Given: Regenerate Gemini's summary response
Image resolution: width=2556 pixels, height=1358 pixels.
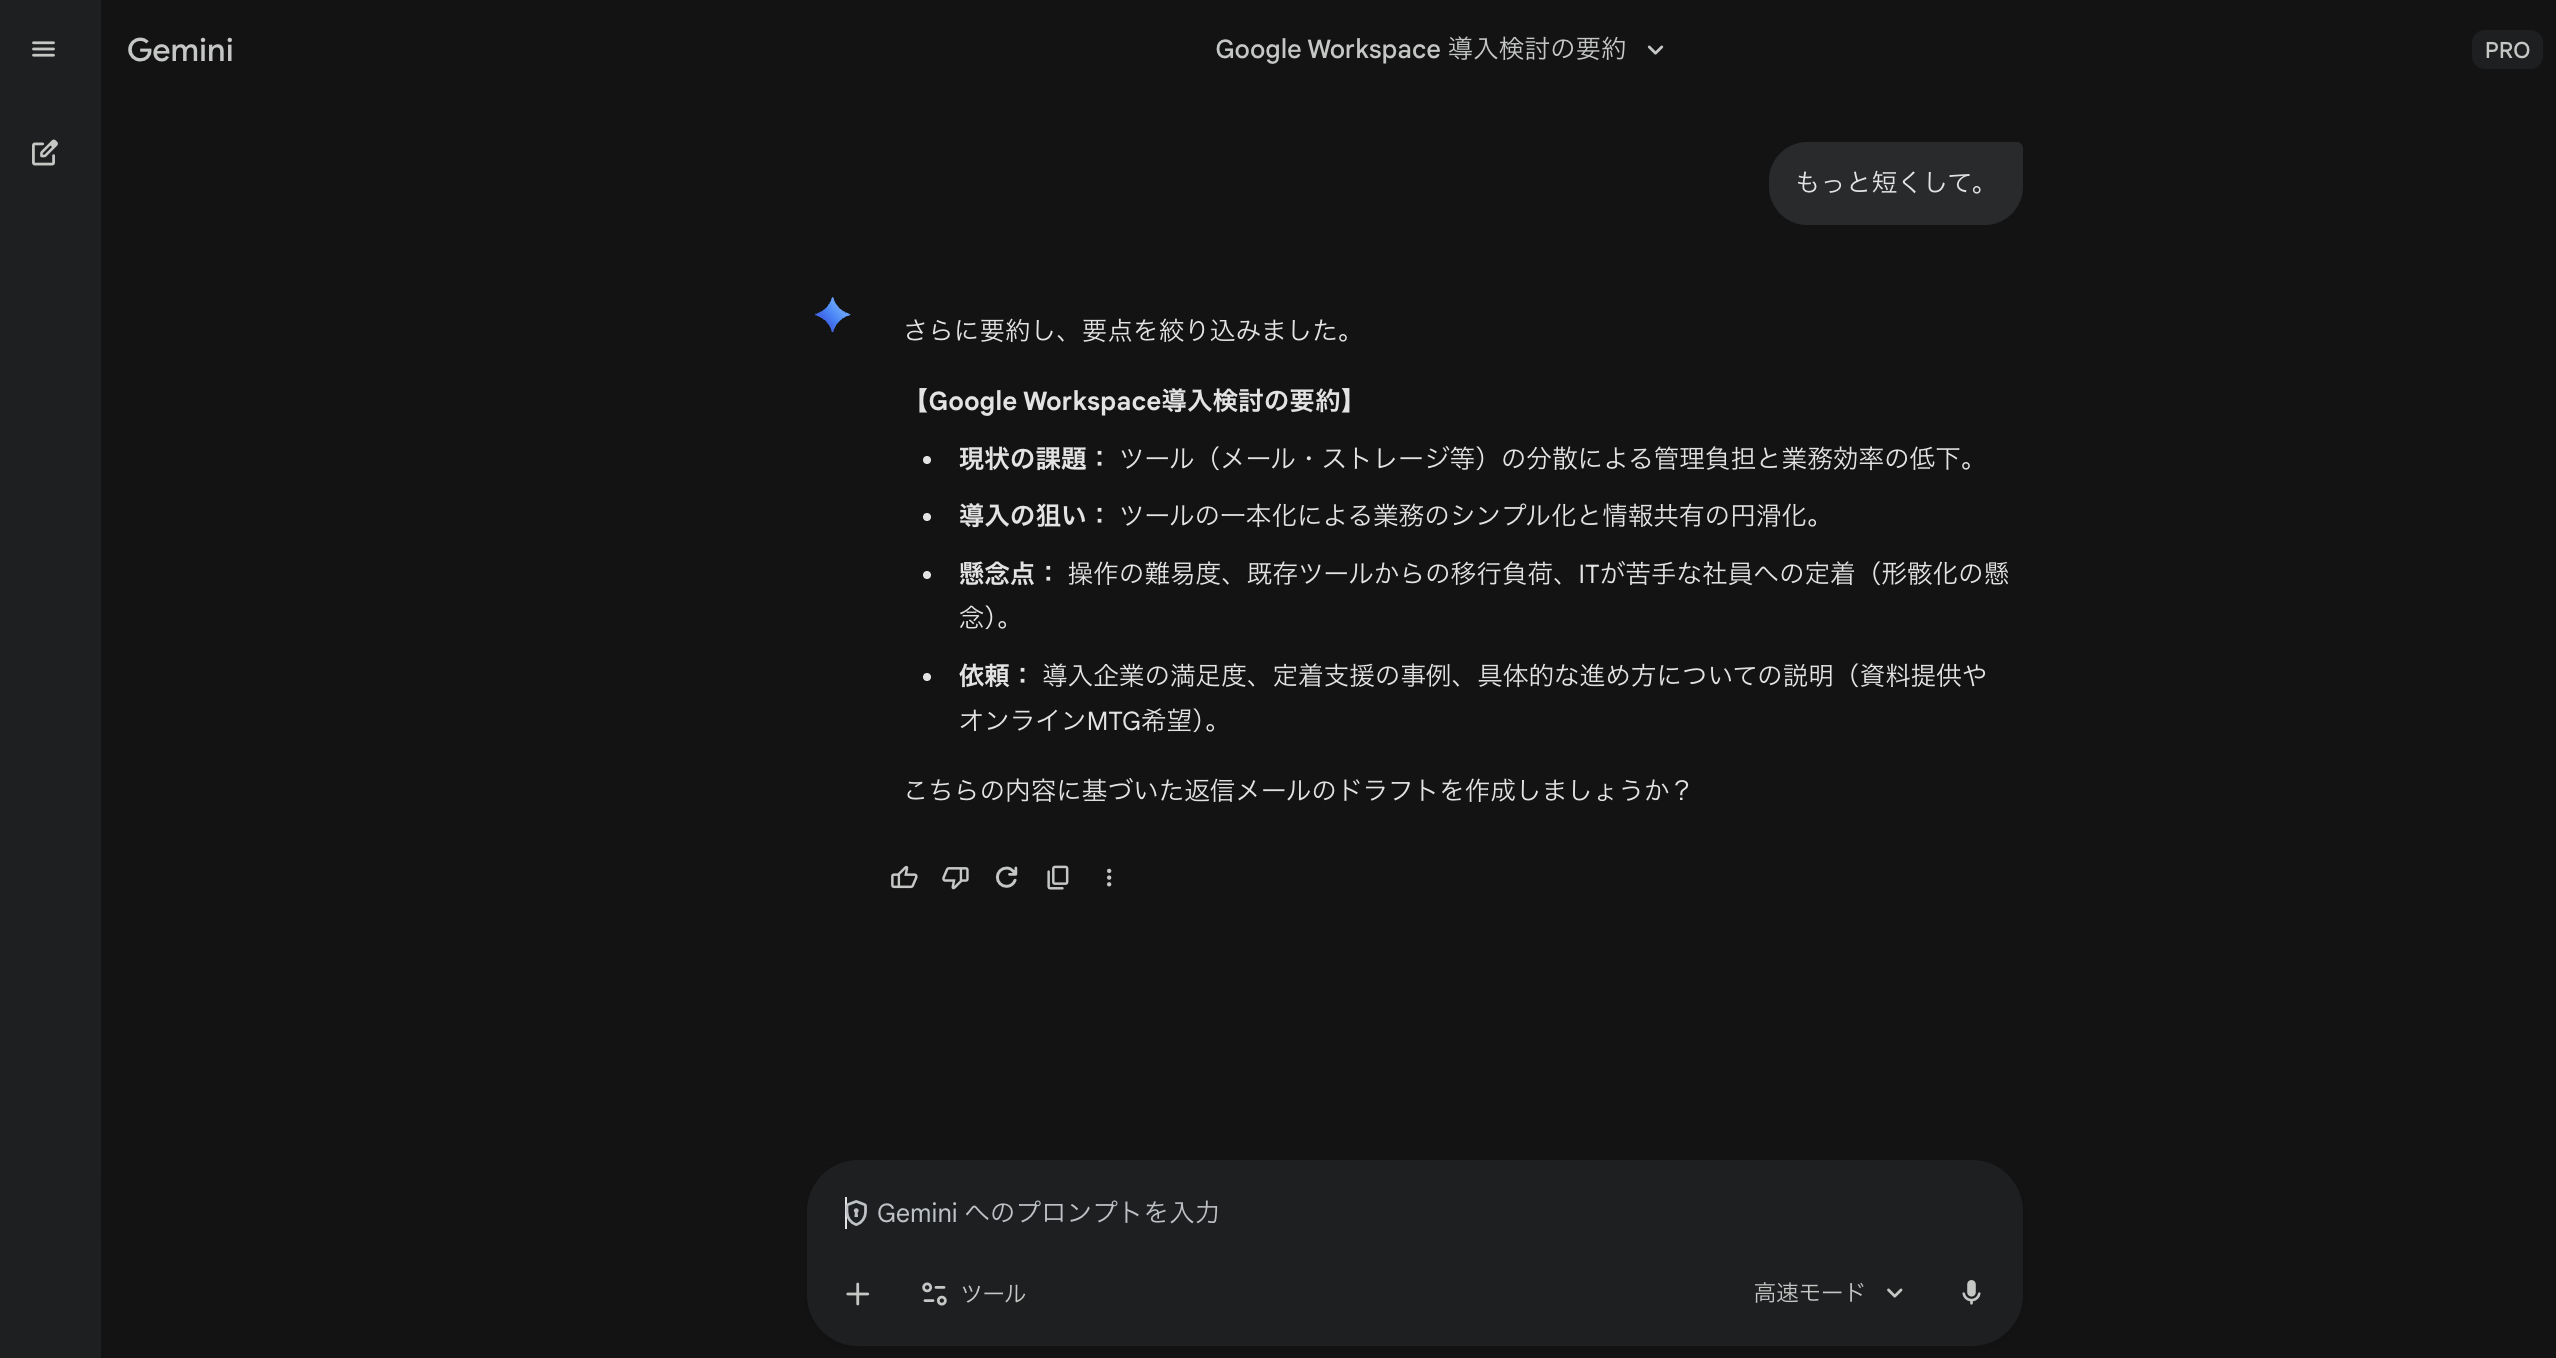Looking at the screenshot, I should [x=1006, y=876].
